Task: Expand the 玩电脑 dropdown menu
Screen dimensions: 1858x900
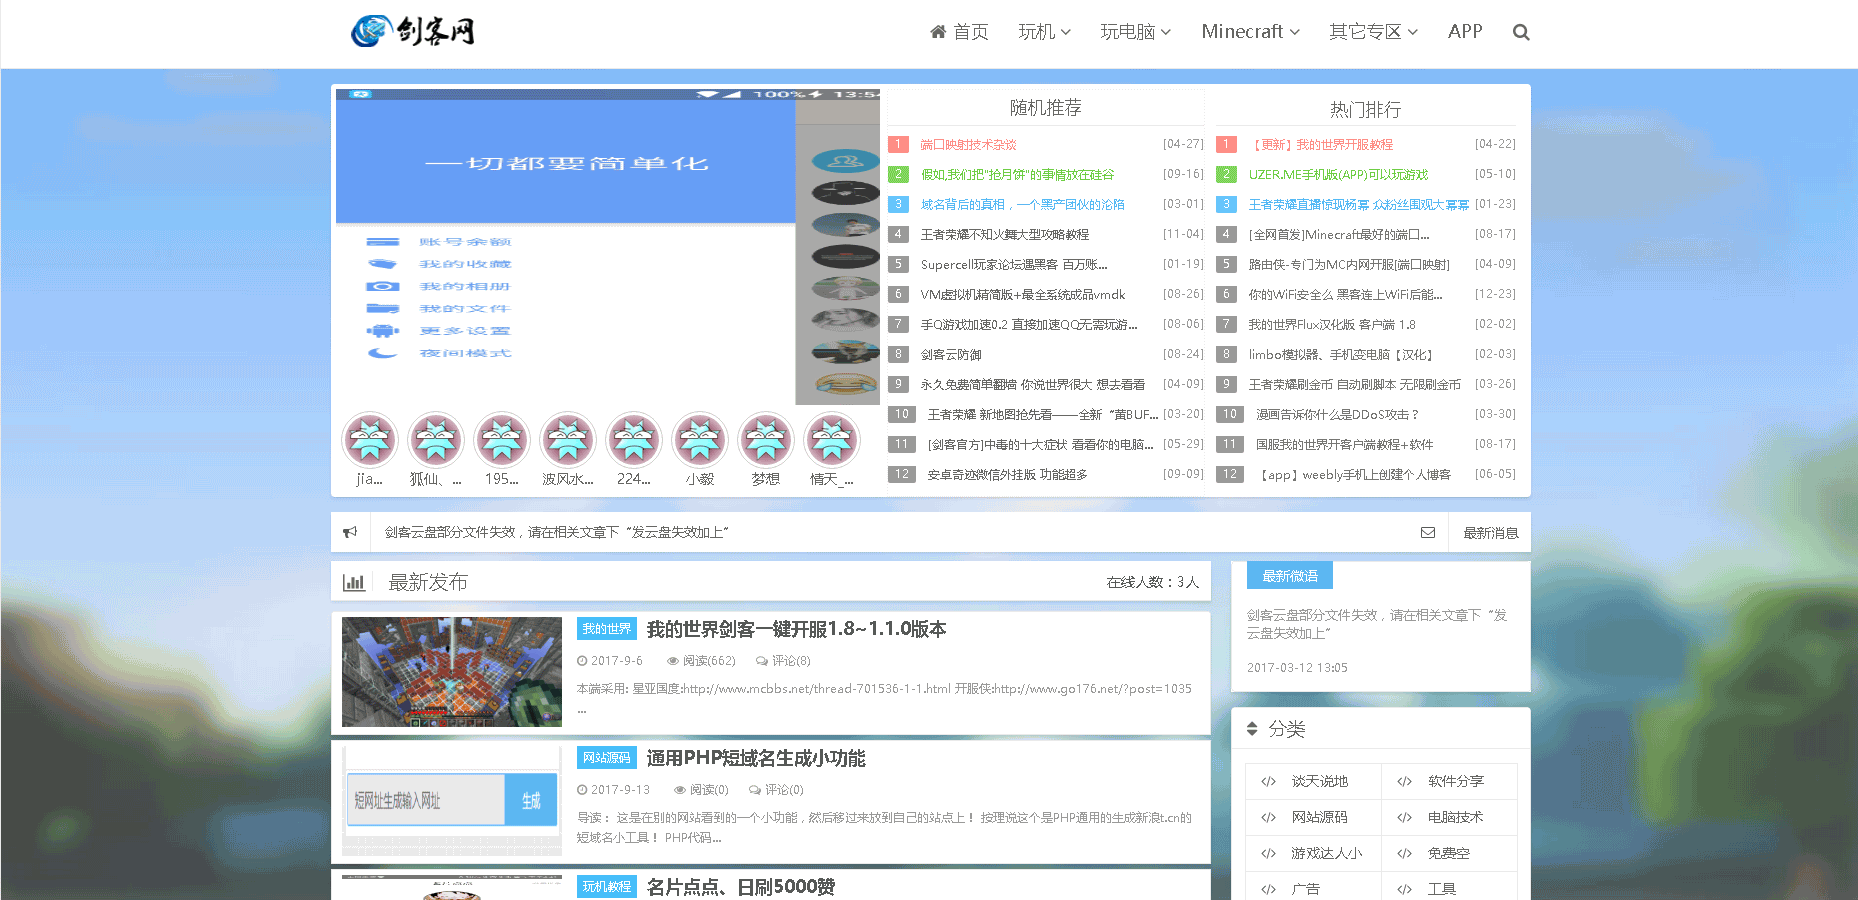Action: [x=1135, y=32]
